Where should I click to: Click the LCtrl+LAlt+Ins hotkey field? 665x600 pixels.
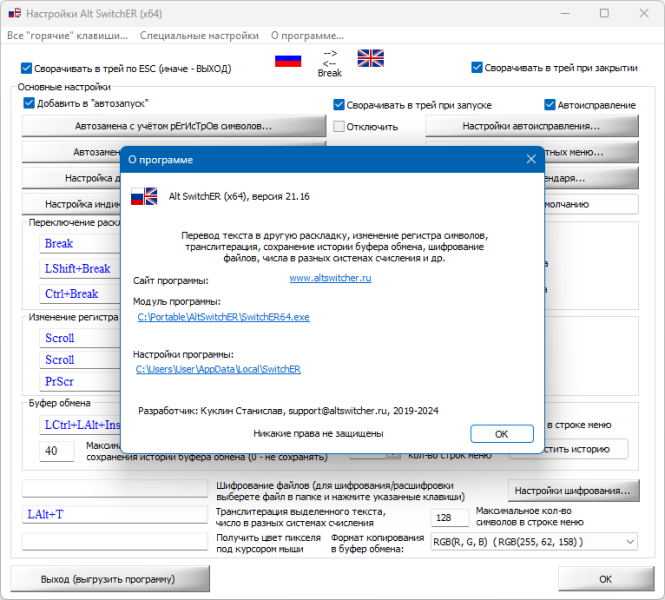pos(80,425)
